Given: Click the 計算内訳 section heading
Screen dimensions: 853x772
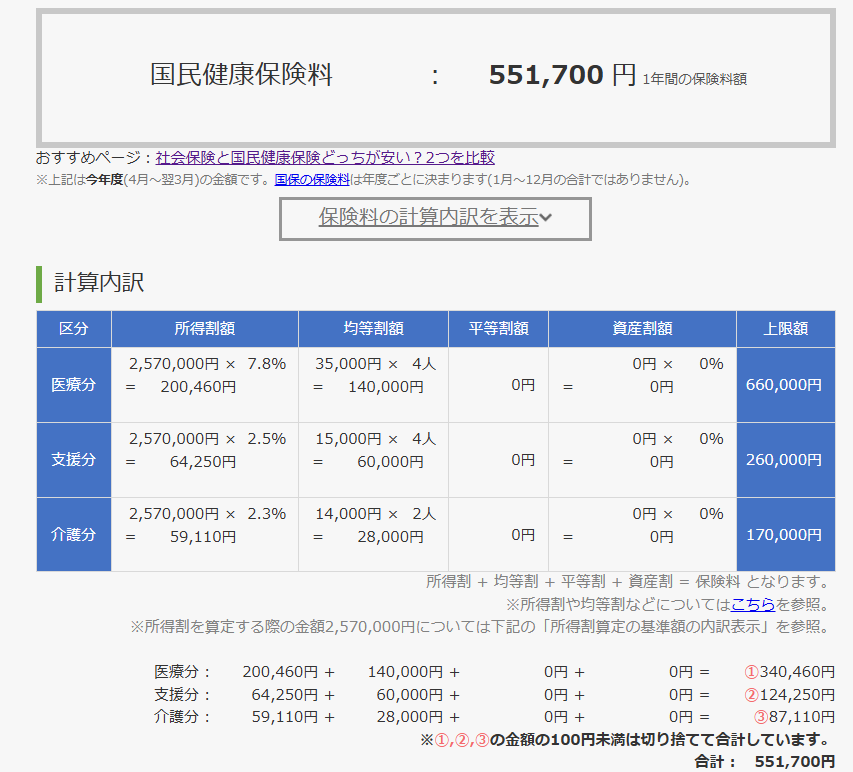Looking at the screenshot, I should [99, 283].
